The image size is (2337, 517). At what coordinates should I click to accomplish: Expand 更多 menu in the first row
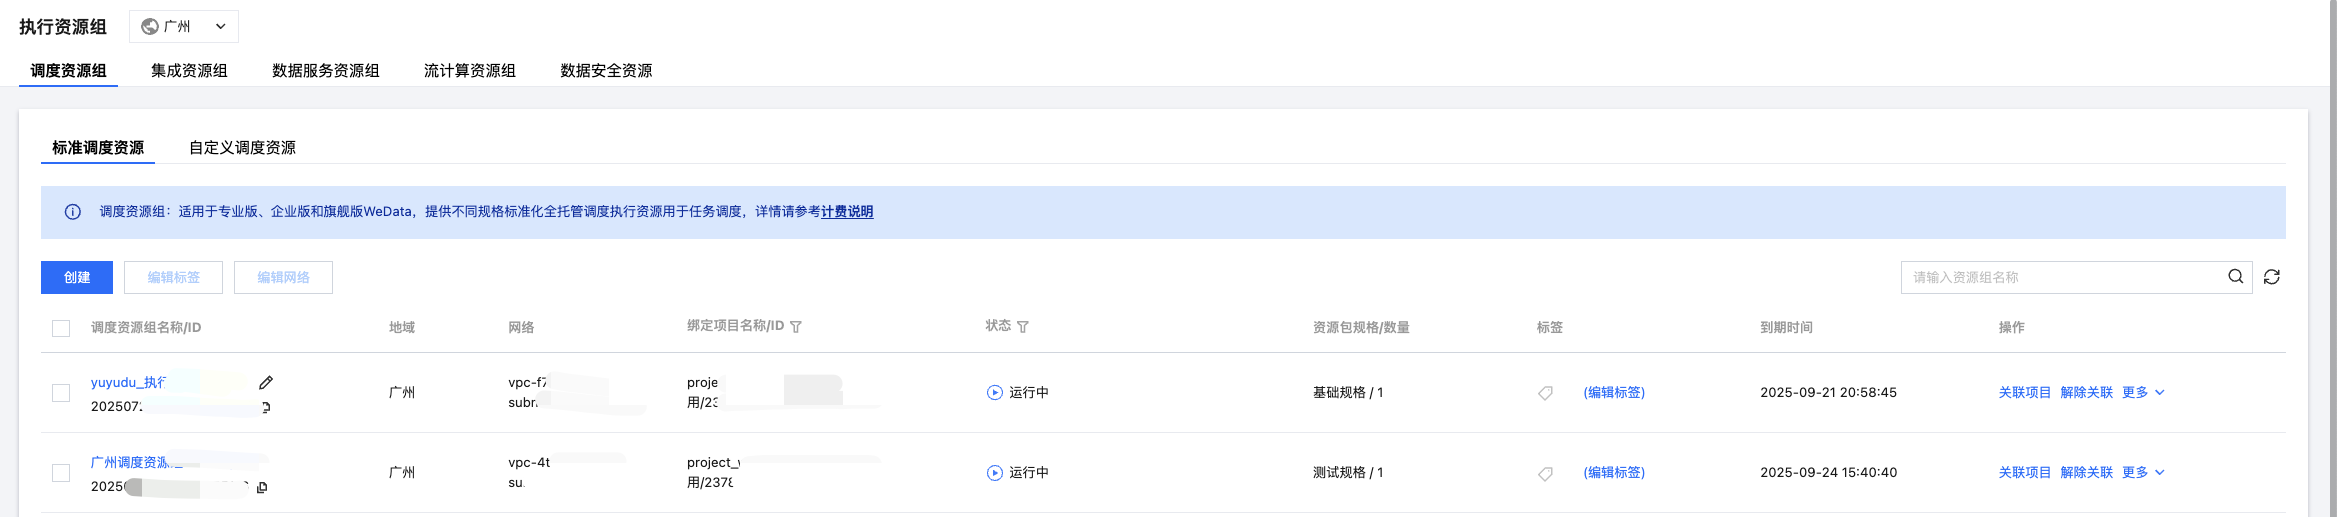2143,393
